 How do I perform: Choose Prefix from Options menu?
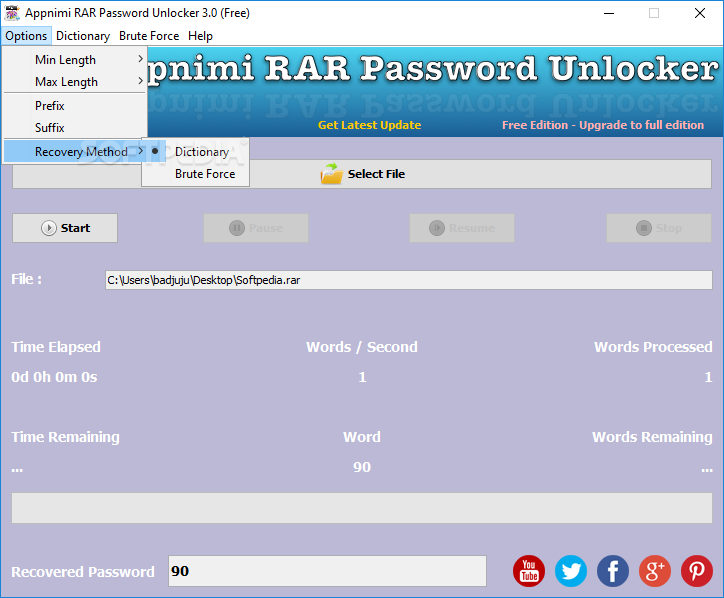pos(75,106)
